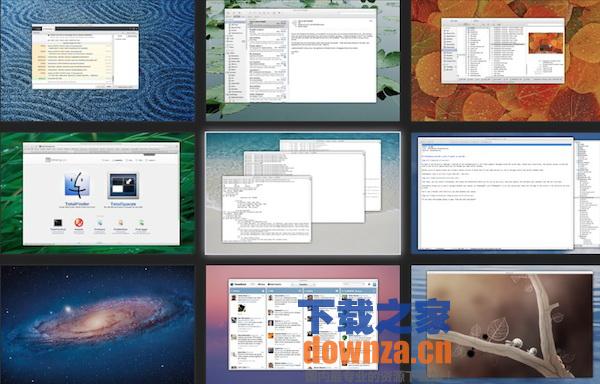
Task: Click the mailbox sidebar in the Mail window
Action: pyautogui.click(x=236, y=61)
